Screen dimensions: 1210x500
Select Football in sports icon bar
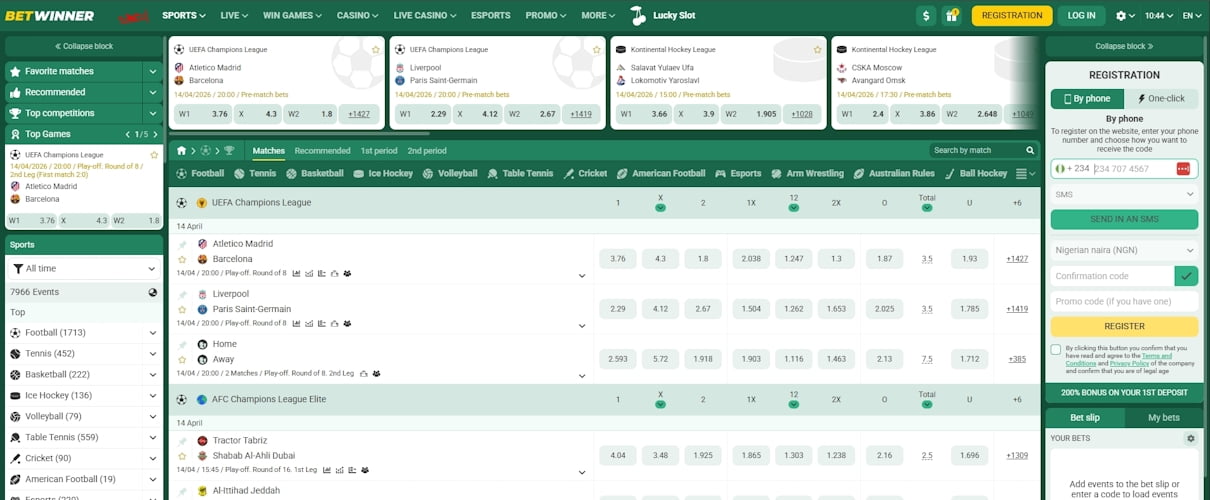[x=200, y=173]
